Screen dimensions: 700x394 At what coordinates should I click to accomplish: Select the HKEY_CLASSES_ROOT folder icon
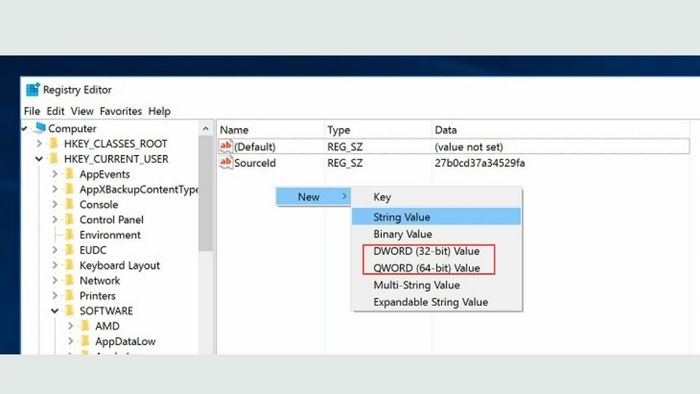54,143
